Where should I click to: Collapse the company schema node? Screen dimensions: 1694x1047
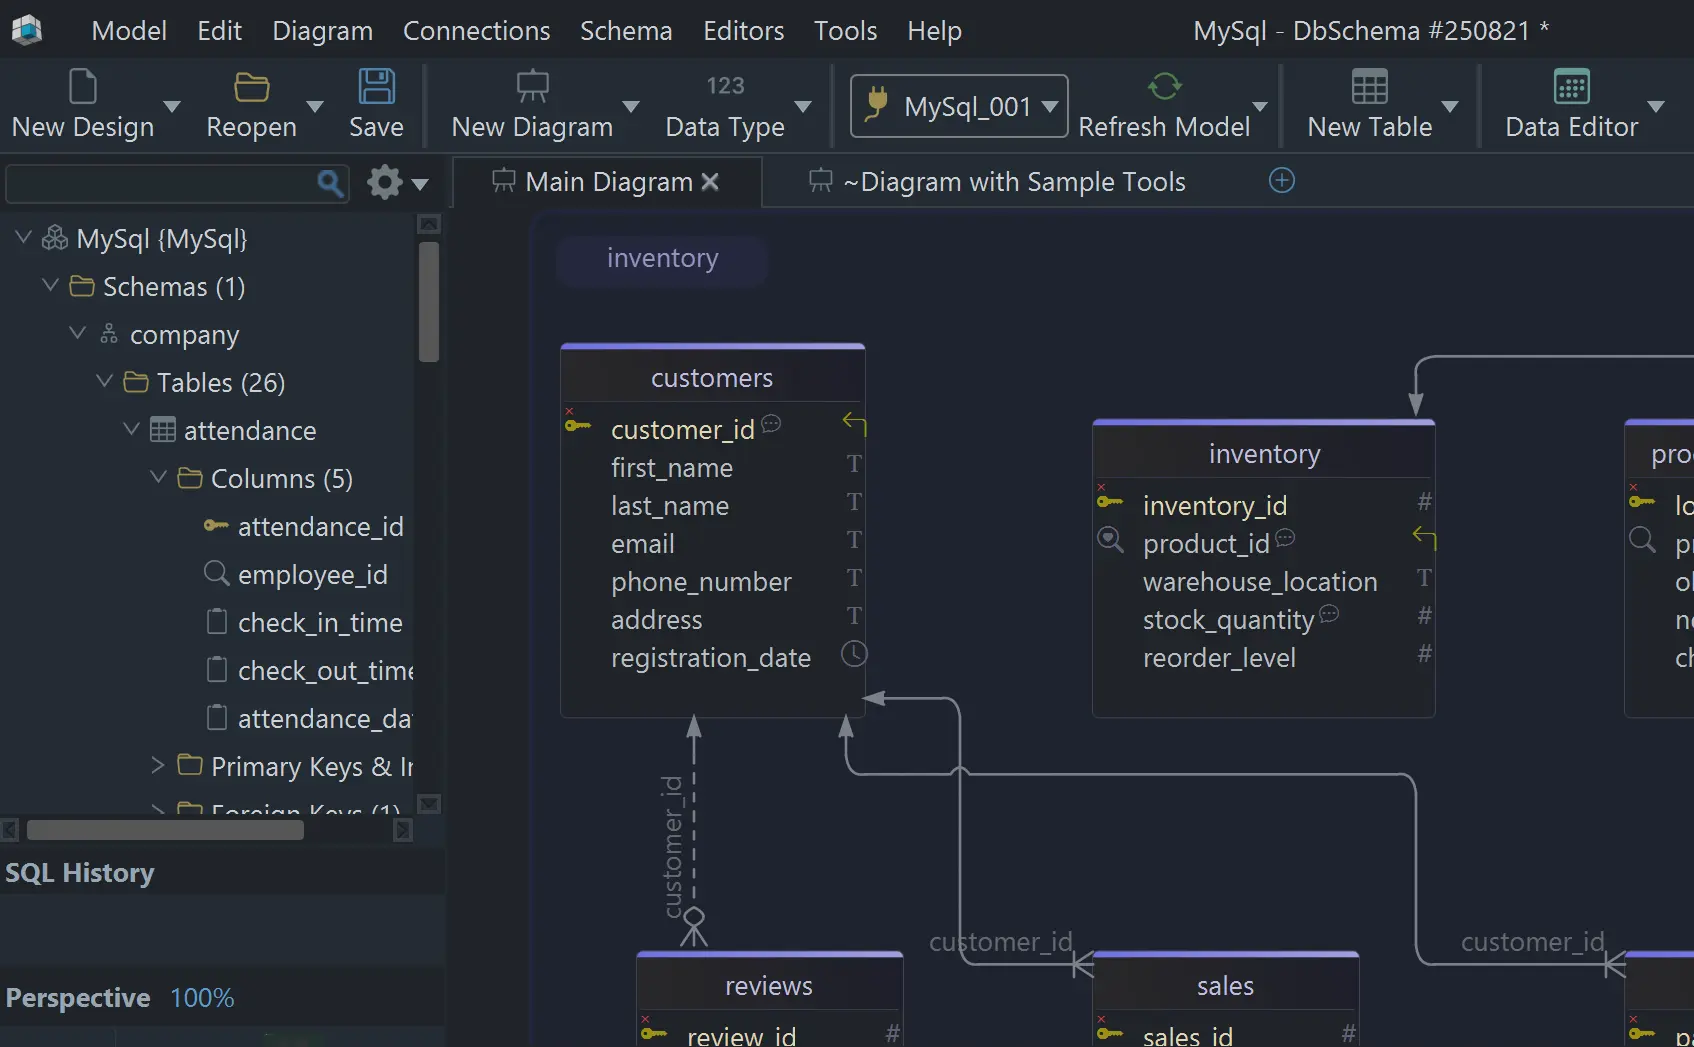(x=77, y=333)
